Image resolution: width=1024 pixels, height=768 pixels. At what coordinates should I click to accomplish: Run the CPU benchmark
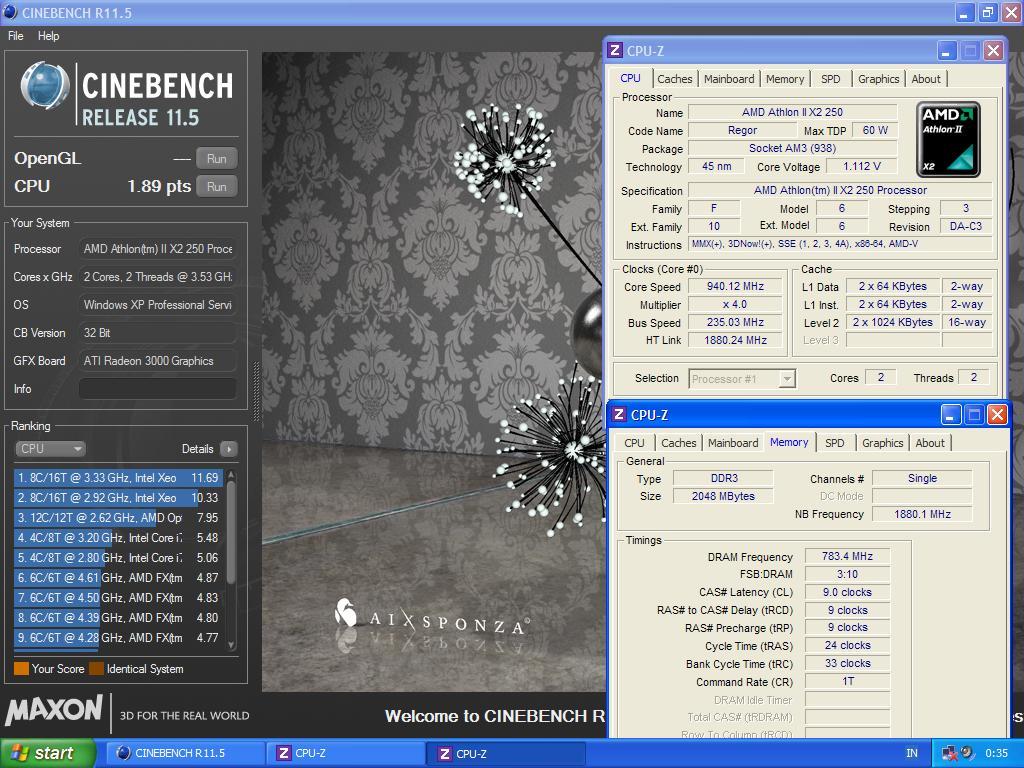[x=216, y=187]
